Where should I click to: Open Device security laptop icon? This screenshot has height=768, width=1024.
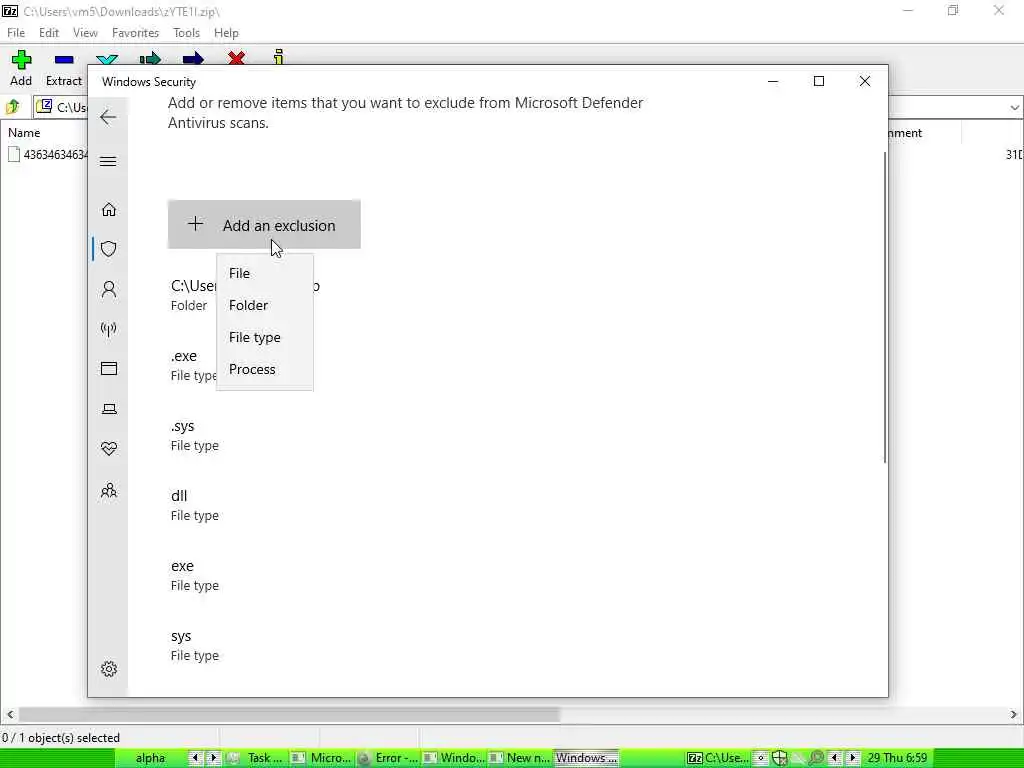(x=109, y=409)
